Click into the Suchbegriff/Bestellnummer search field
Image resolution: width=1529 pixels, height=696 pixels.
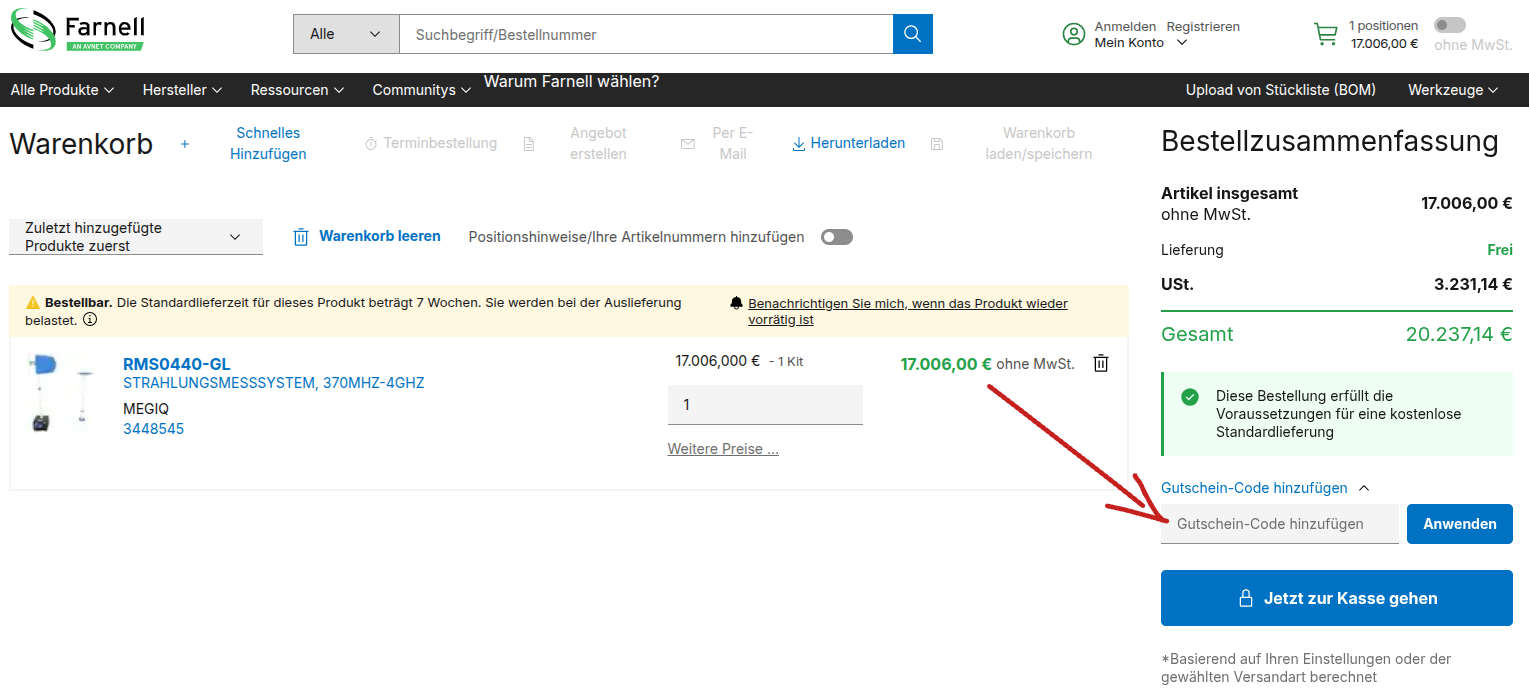(x=646, y=34)
